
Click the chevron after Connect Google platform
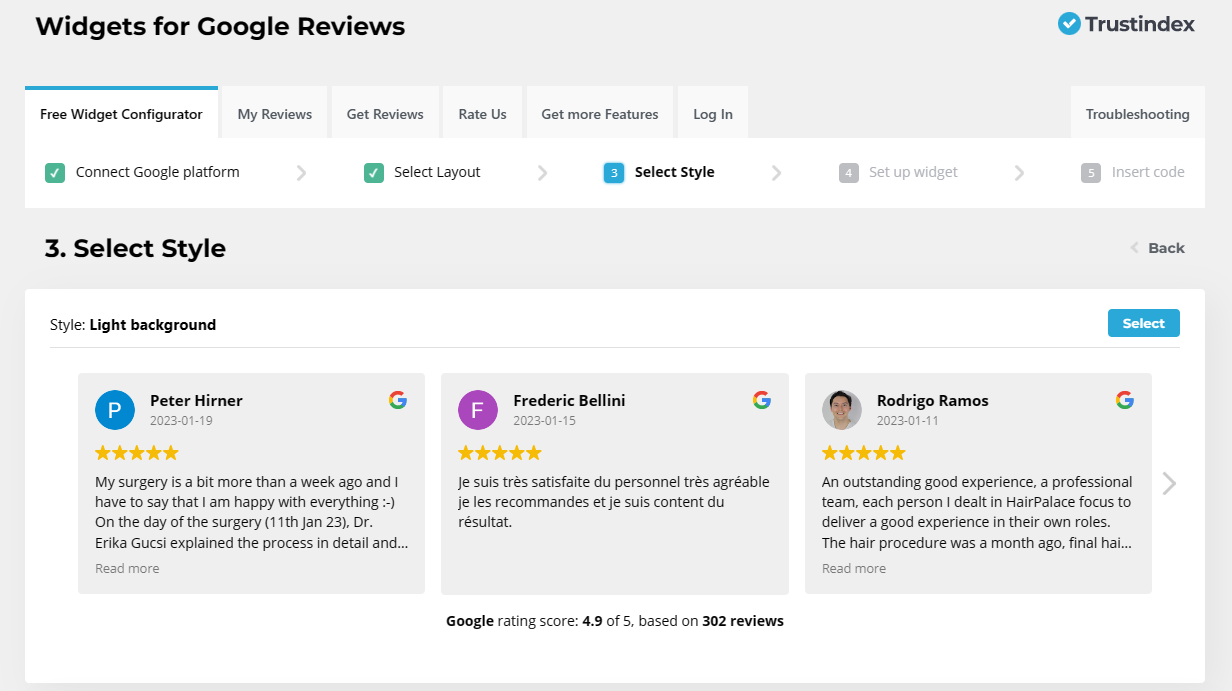[x=302, y=172]
